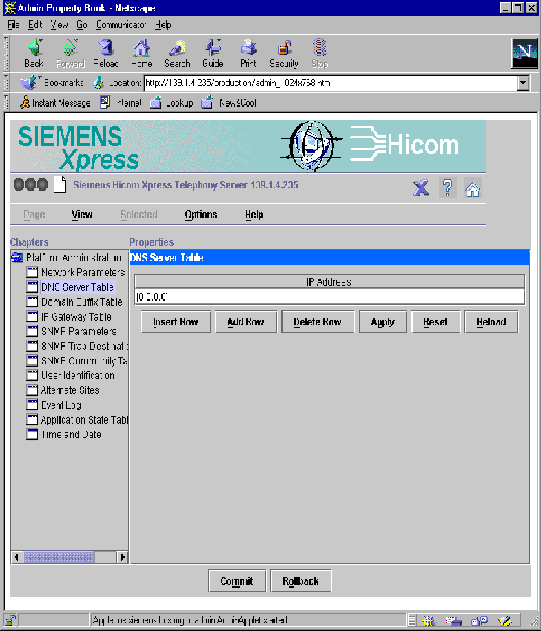Open the applet Help menu
Viewport: 541px width, 631px height.
(254, 214)
